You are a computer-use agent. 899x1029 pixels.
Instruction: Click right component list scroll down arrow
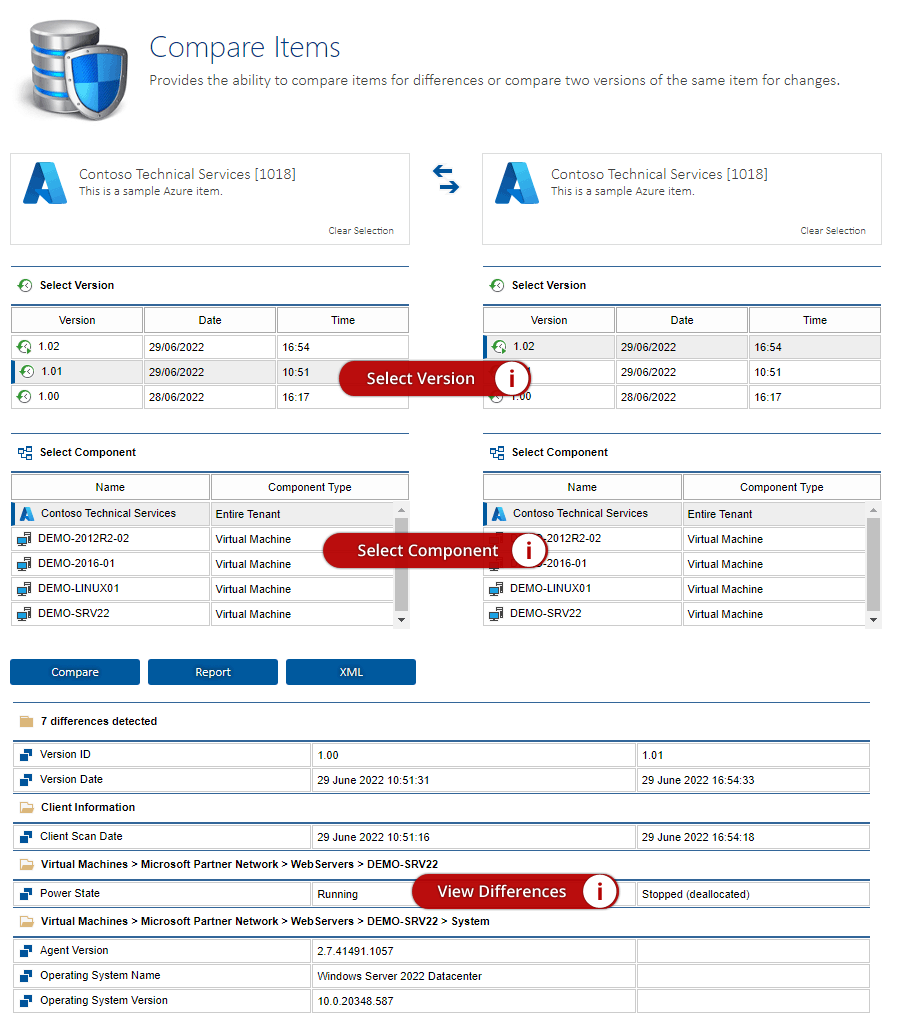[x=873, y=620]
